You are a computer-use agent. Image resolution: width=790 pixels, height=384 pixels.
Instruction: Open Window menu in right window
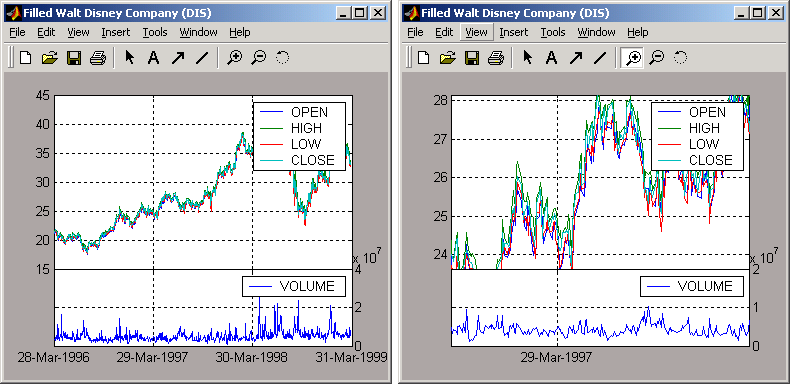[x=597, y=32]
